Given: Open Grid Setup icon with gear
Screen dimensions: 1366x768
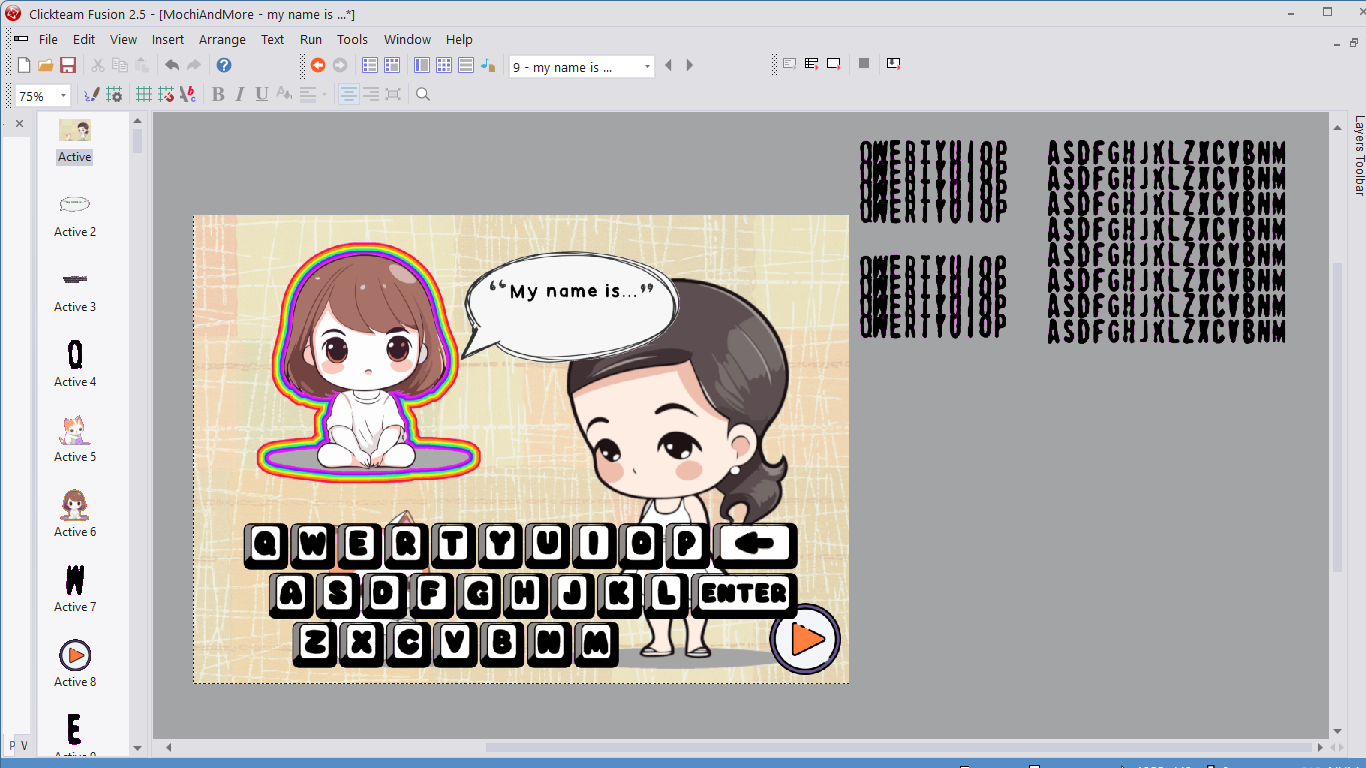Looking at the screenshot, I should (115, 94).
